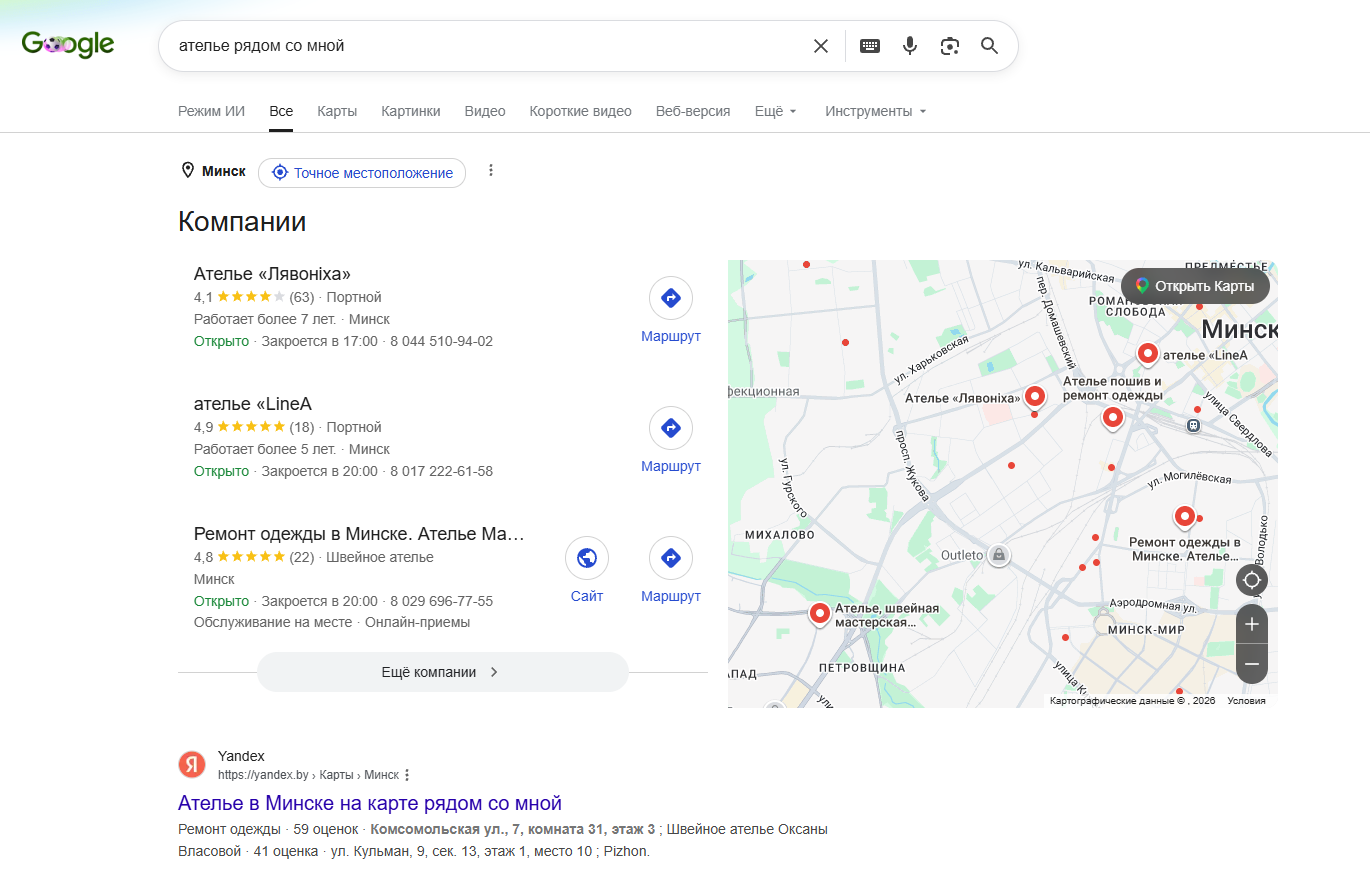Open the on-screen keyboard icon
The height and width of the screenshot is (877, 1370).
pos(870,46)
